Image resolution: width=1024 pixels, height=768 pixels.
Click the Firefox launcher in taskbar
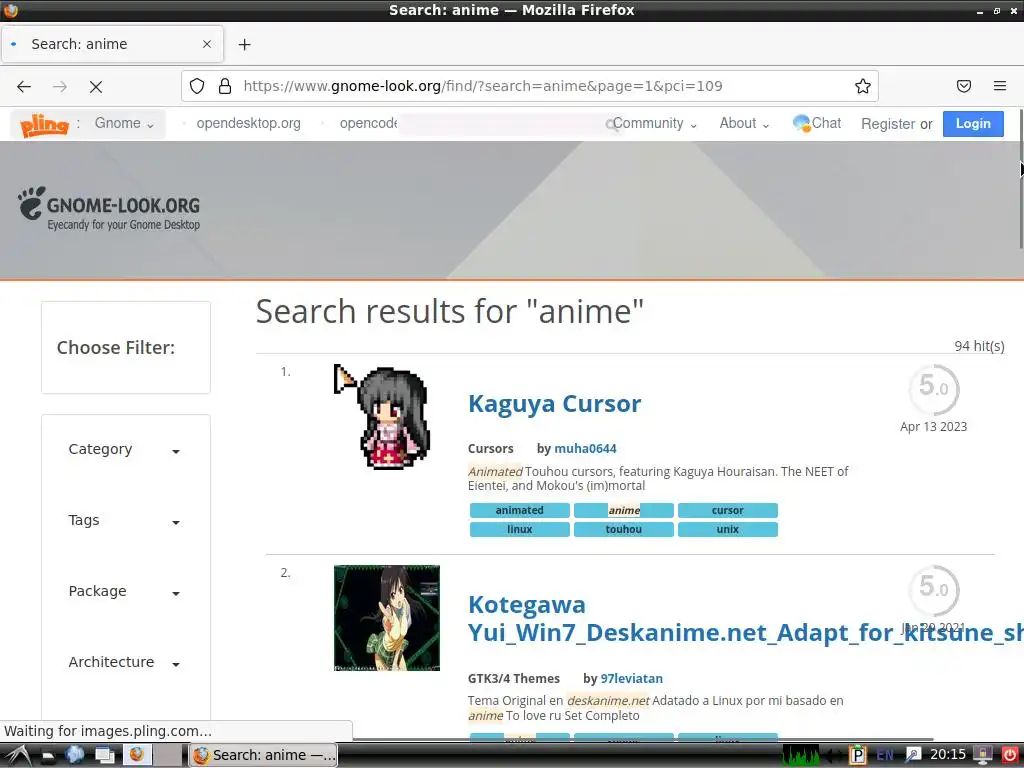click(x=136, y=755)
